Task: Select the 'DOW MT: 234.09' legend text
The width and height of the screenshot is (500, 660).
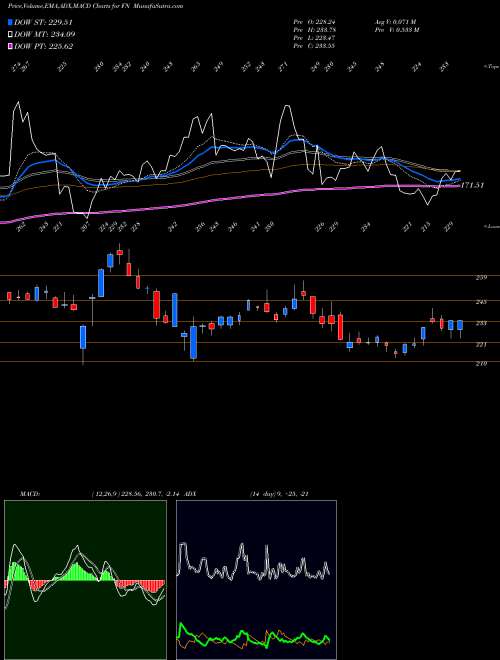Action: [45, 35]
